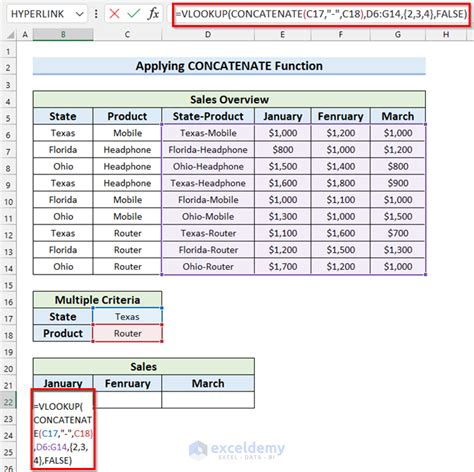The width and height of the screenshot is (474, 472).
Task: Select column G header
Action: point(398,34)
